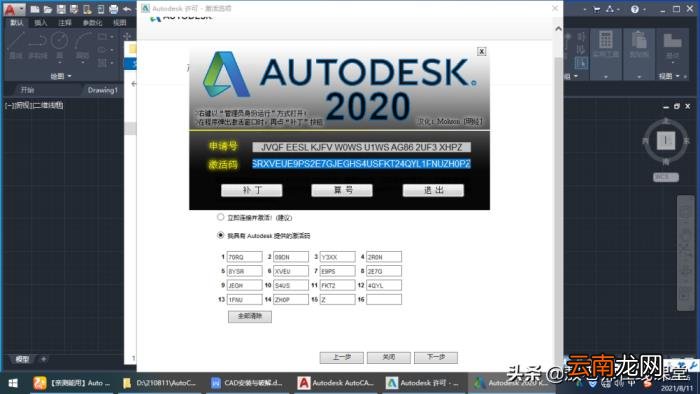Click the 算号 button in the keygen
This screenshot has width=700, height=394.
[x=342, y=190]
